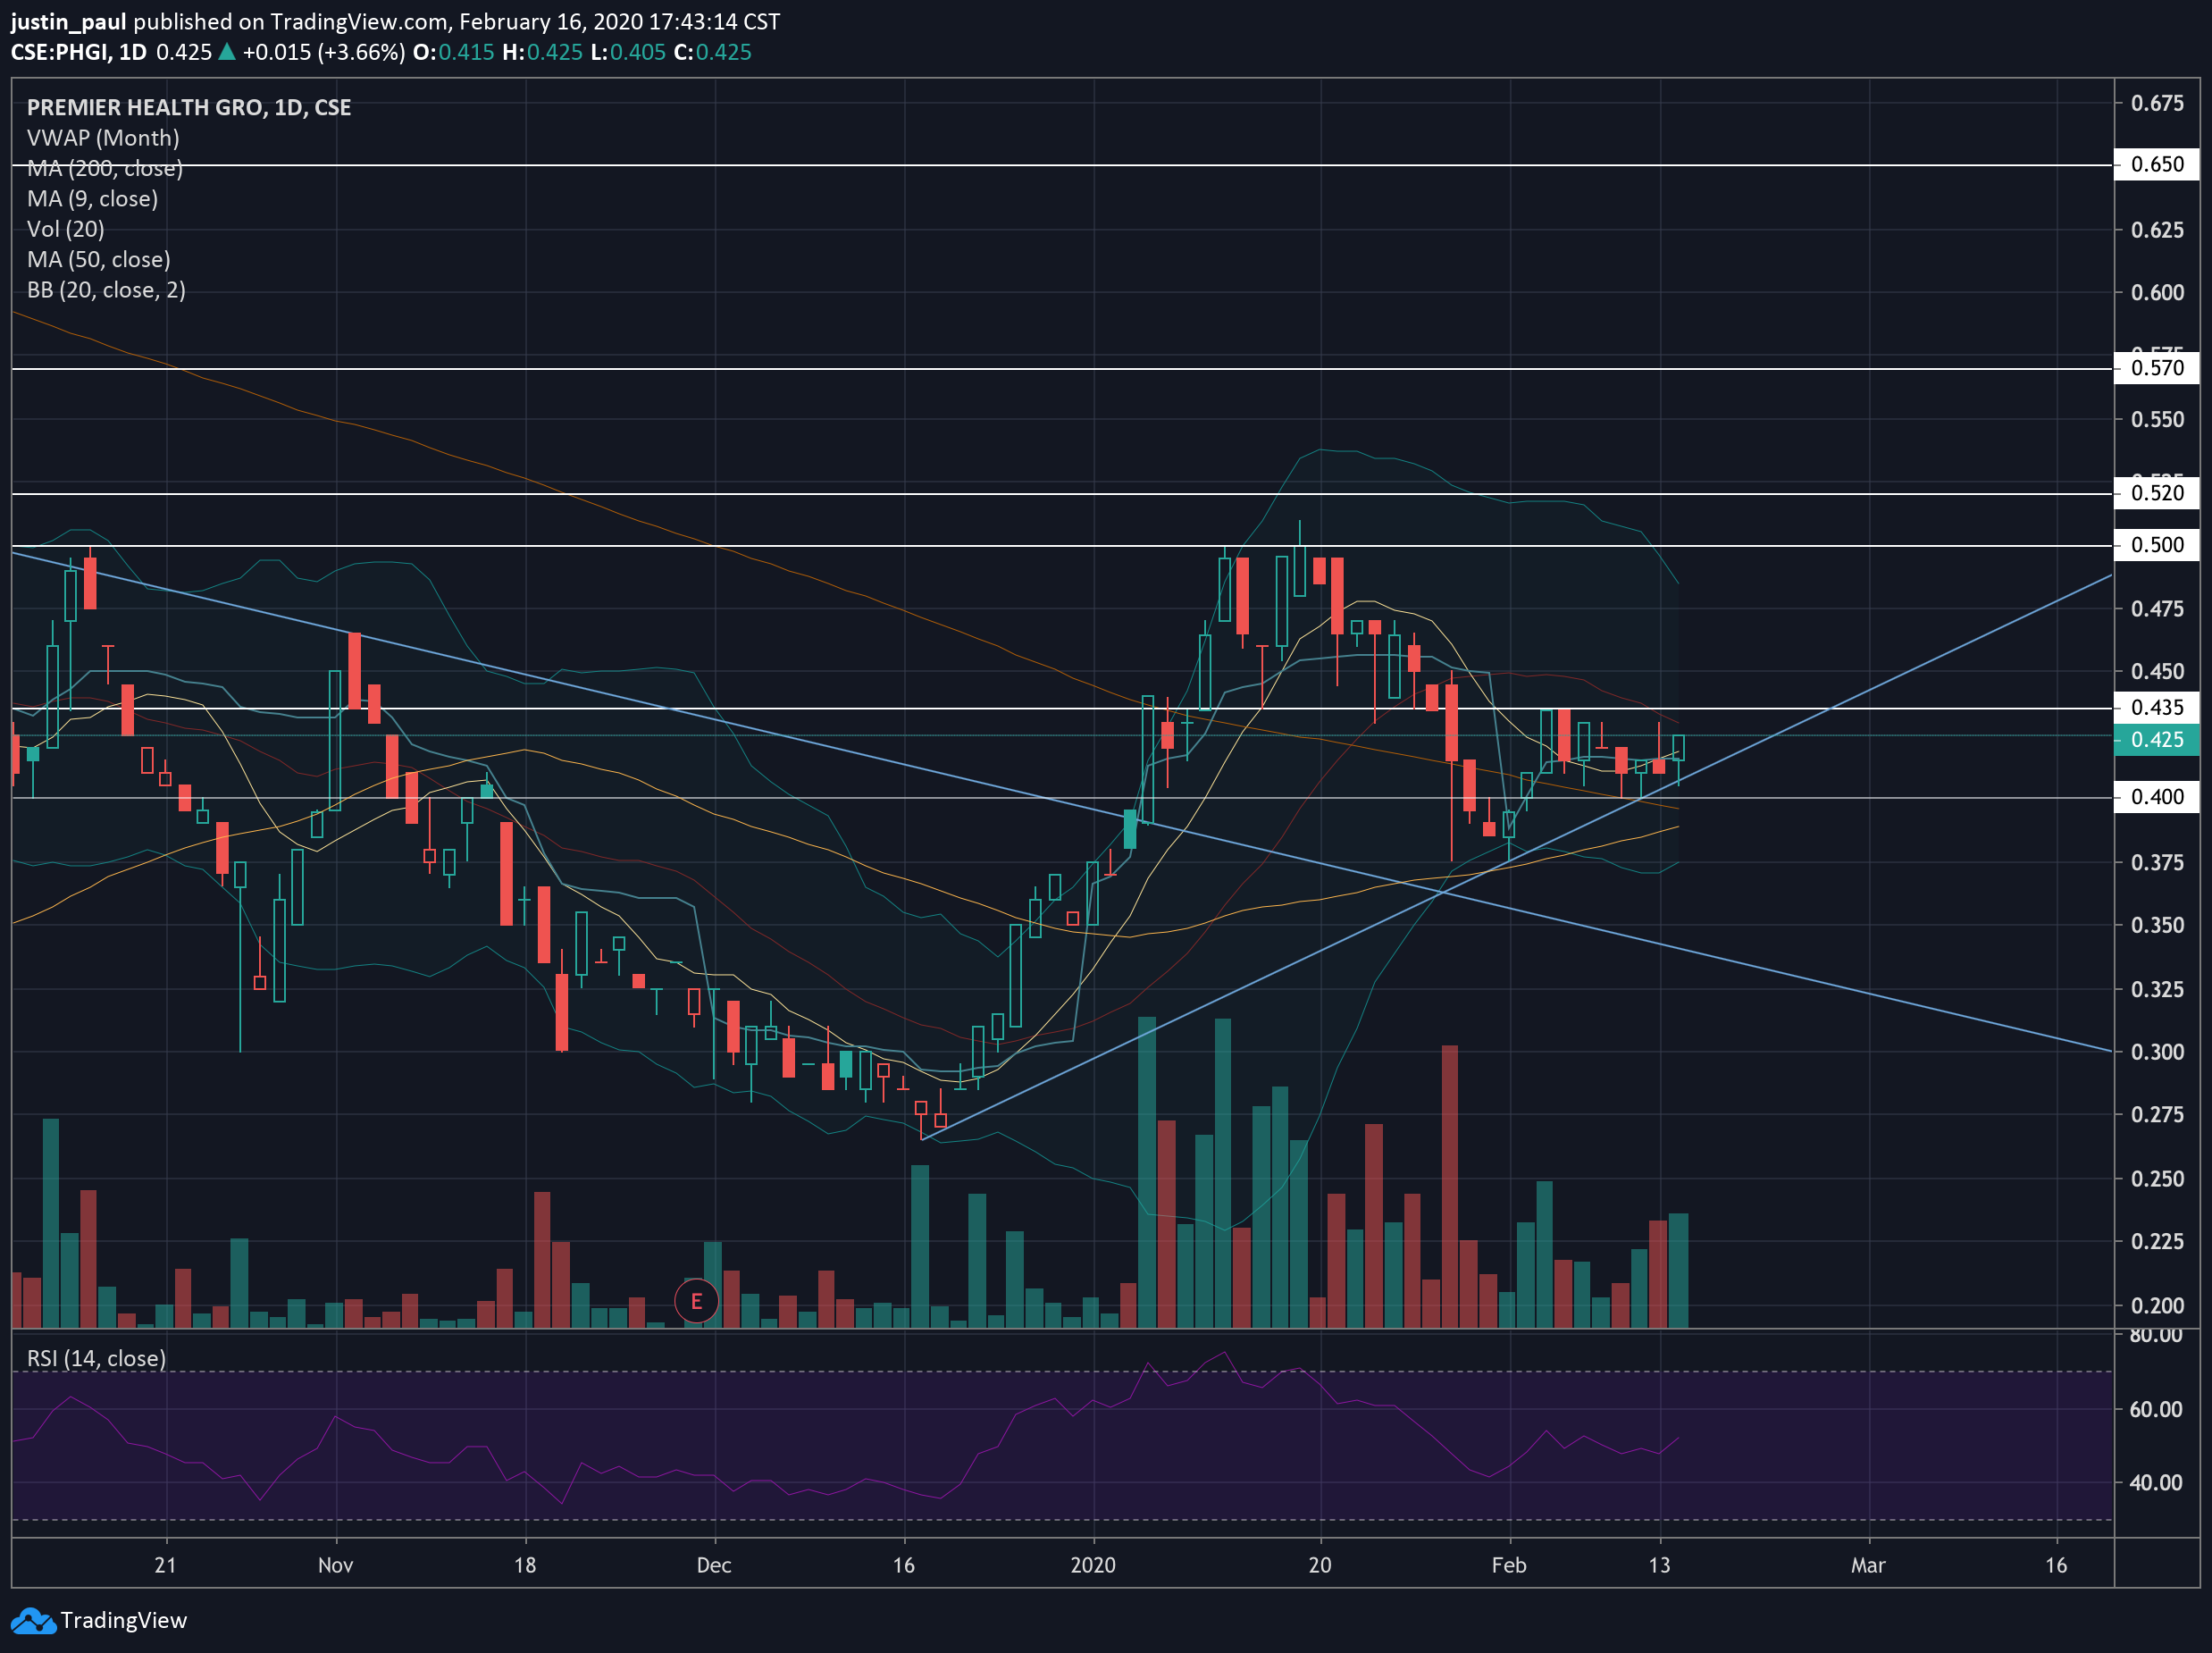Viewport: 2212px width, 1653px height.
Task: Select the RSI (14, close) pane label
Action: tap(96, 1358)
